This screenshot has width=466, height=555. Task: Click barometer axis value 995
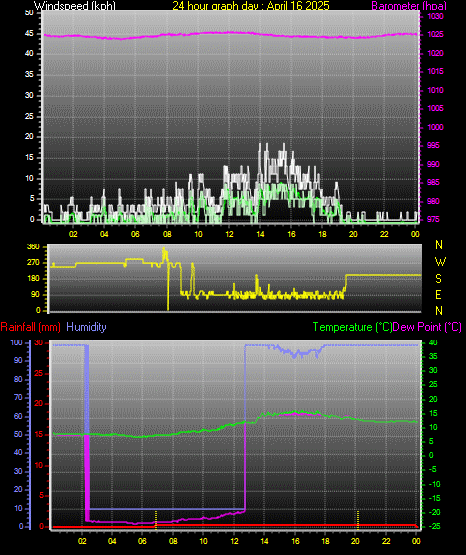click(x=433, y=145)
